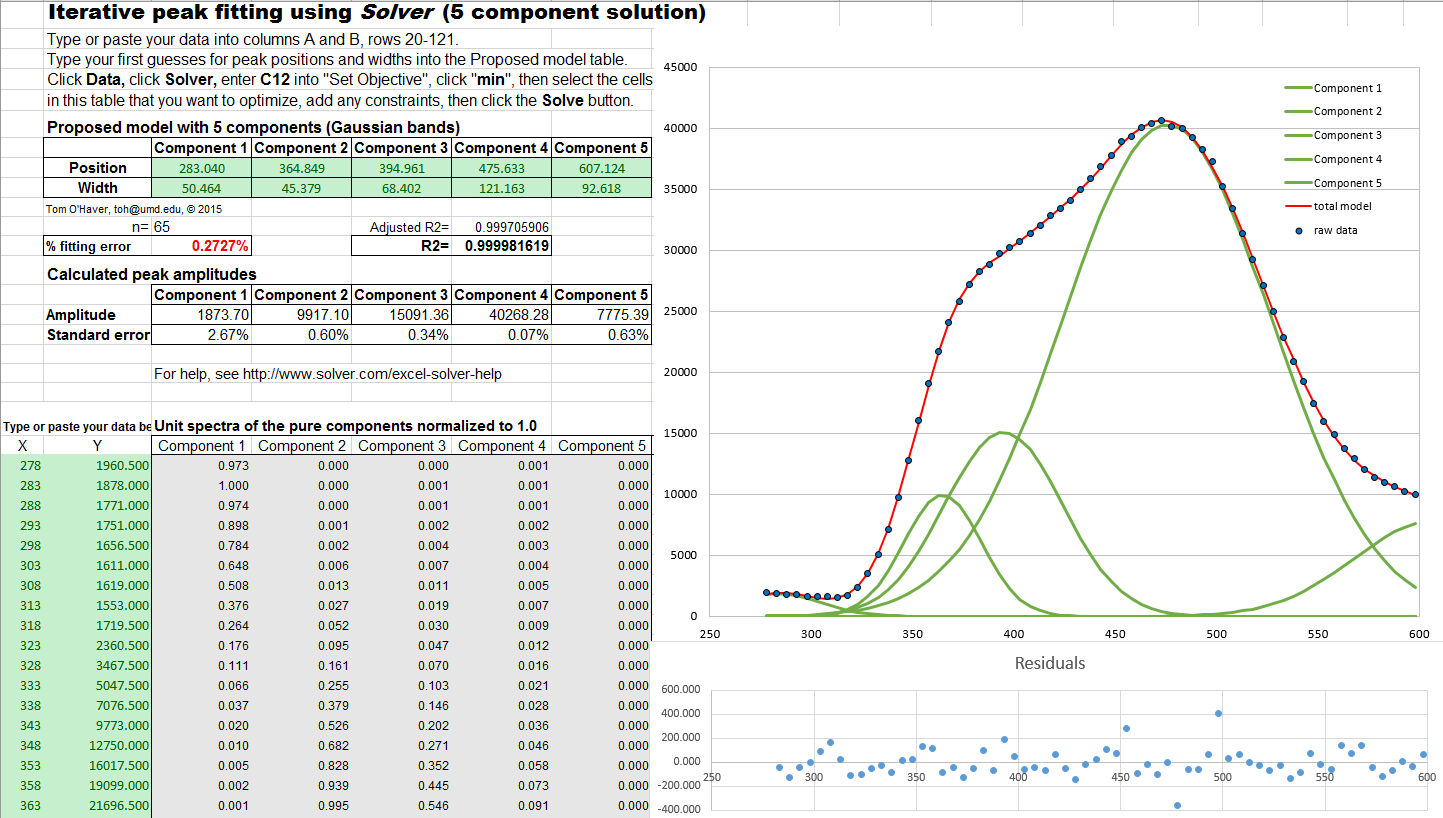The width and height of the screenshot is (1443, 818).
Task: Click the 'total model' legend entry
Action: click(x=1342, y=206)
